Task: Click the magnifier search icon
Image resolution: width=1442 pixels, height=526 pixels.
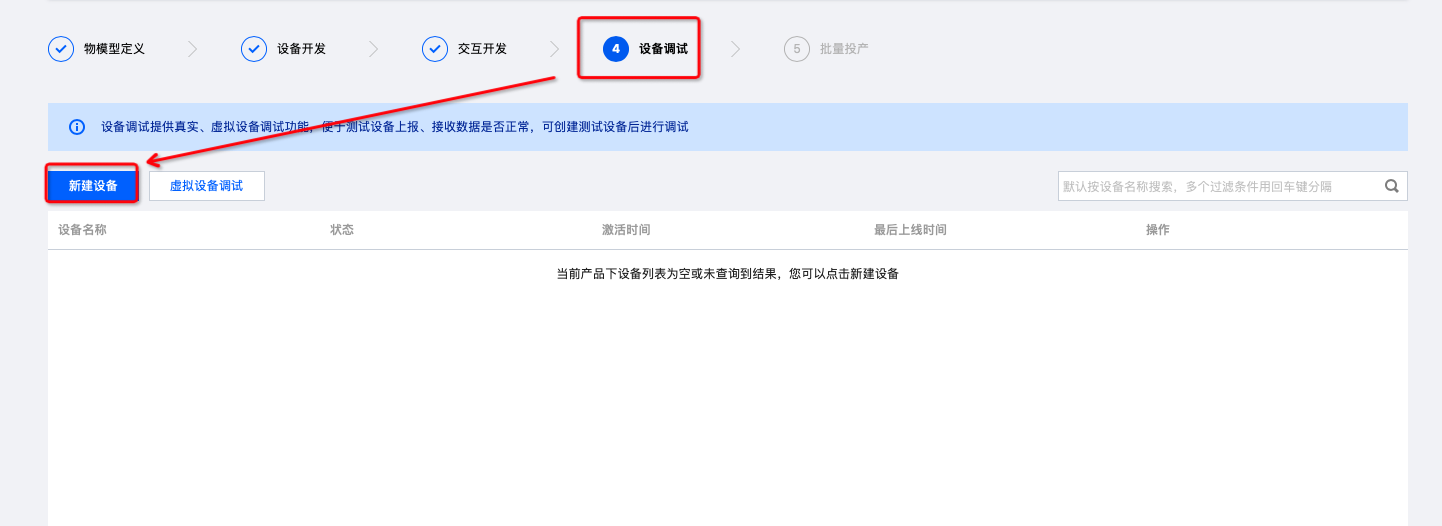Action: (x=1391, y=186)
